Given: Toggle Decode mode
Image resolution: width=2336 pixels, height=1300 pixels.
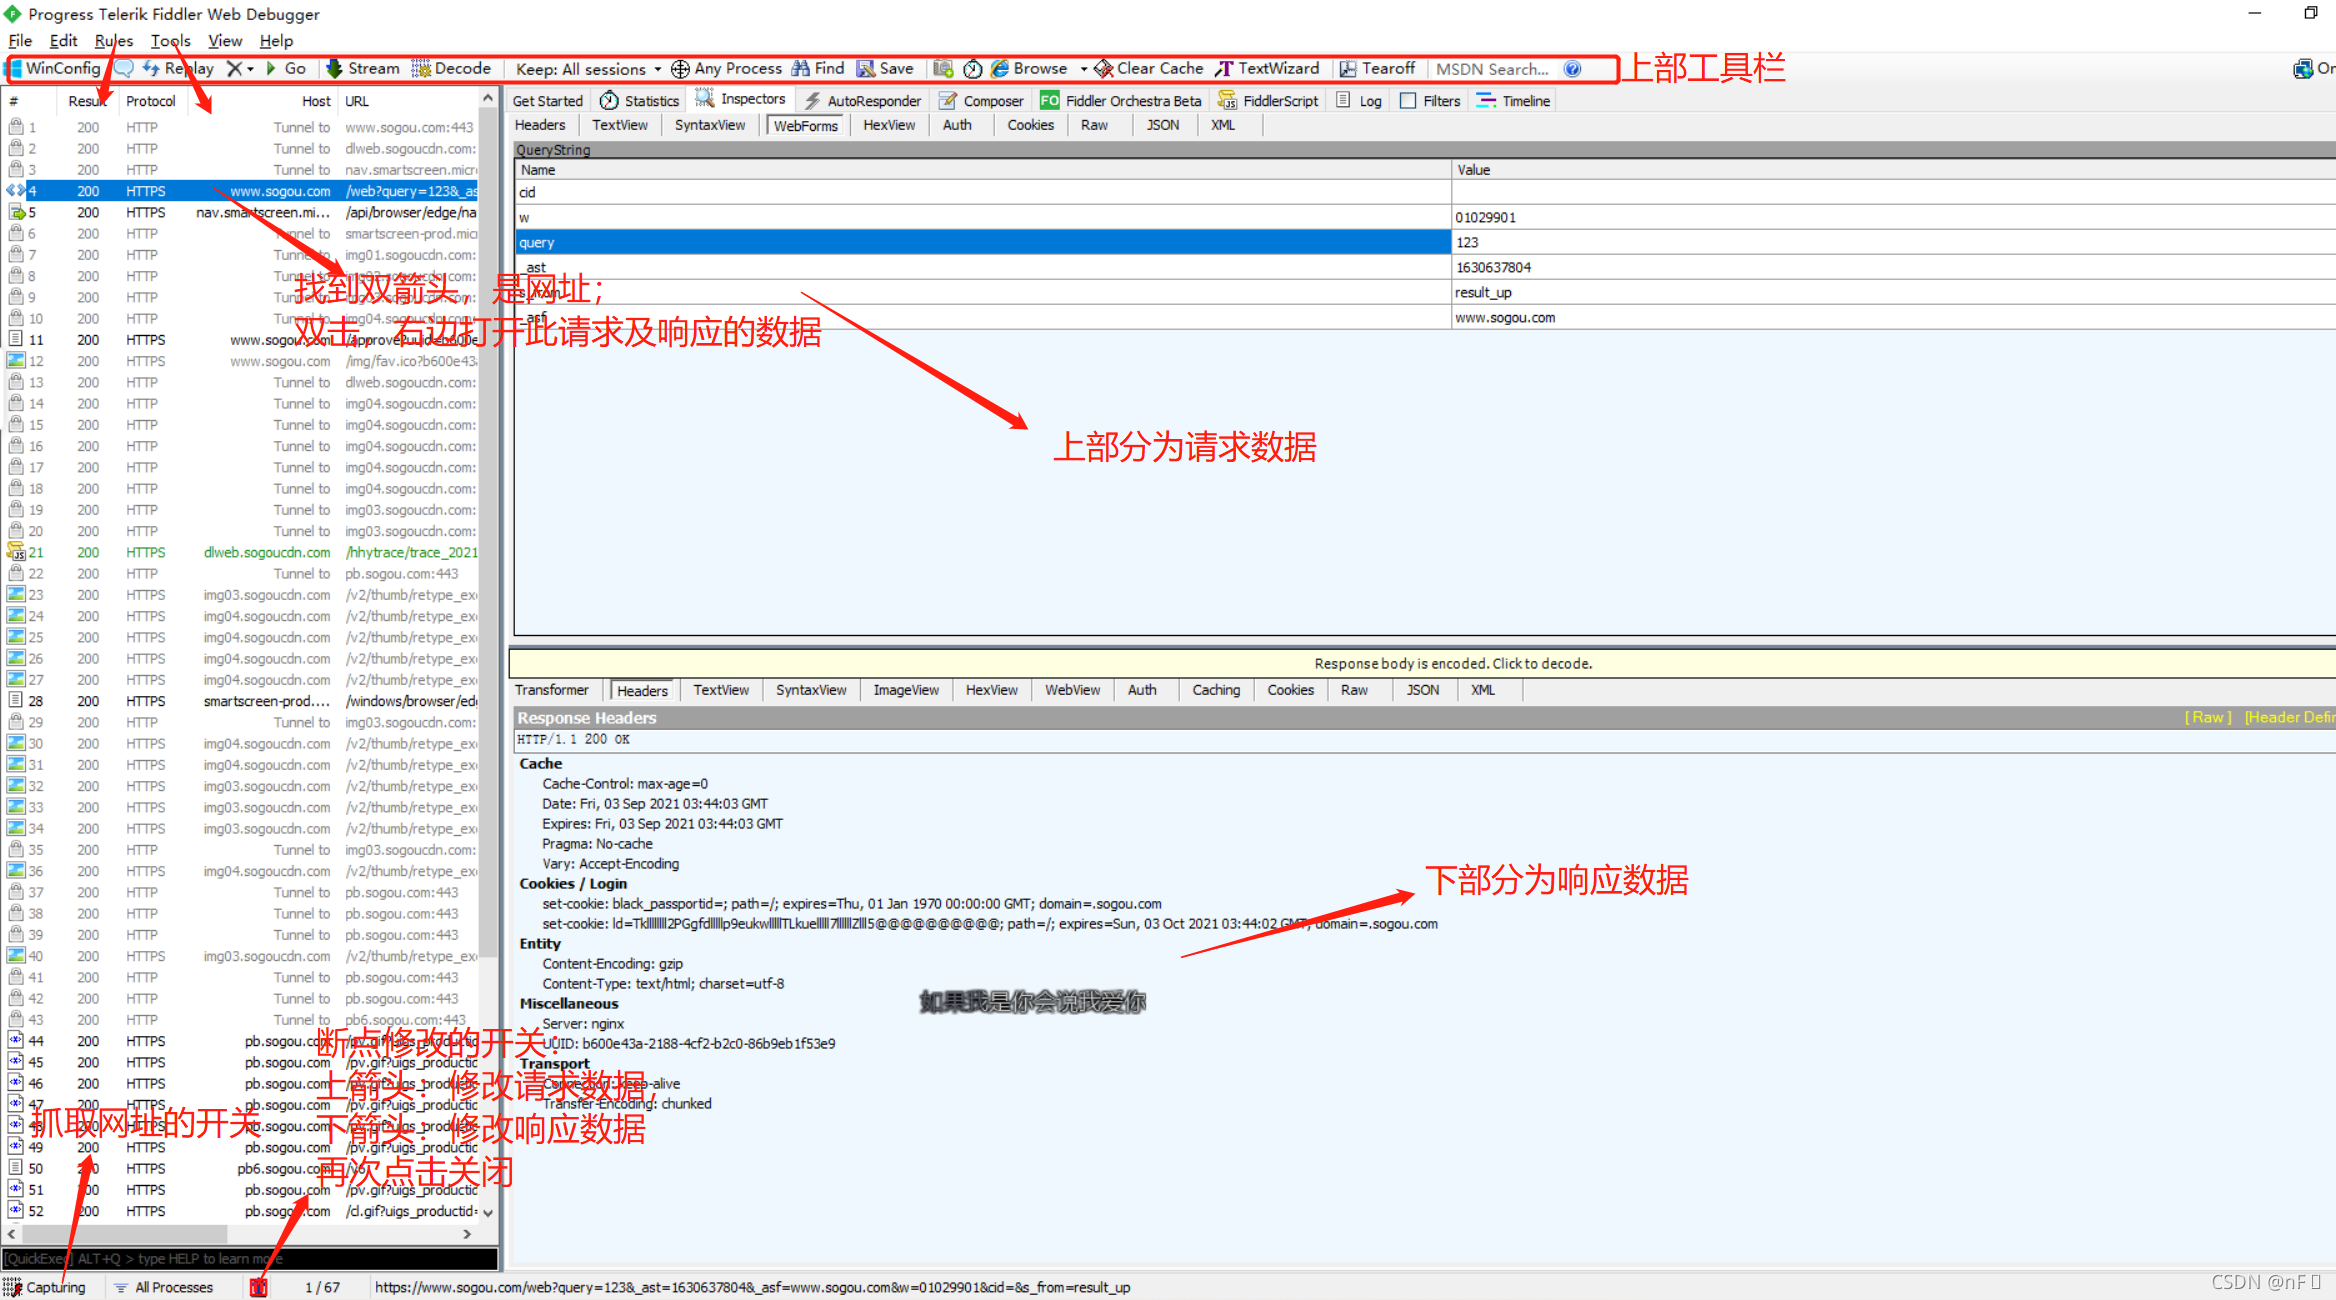Looking at the screenshot, I should pos(451,68).
